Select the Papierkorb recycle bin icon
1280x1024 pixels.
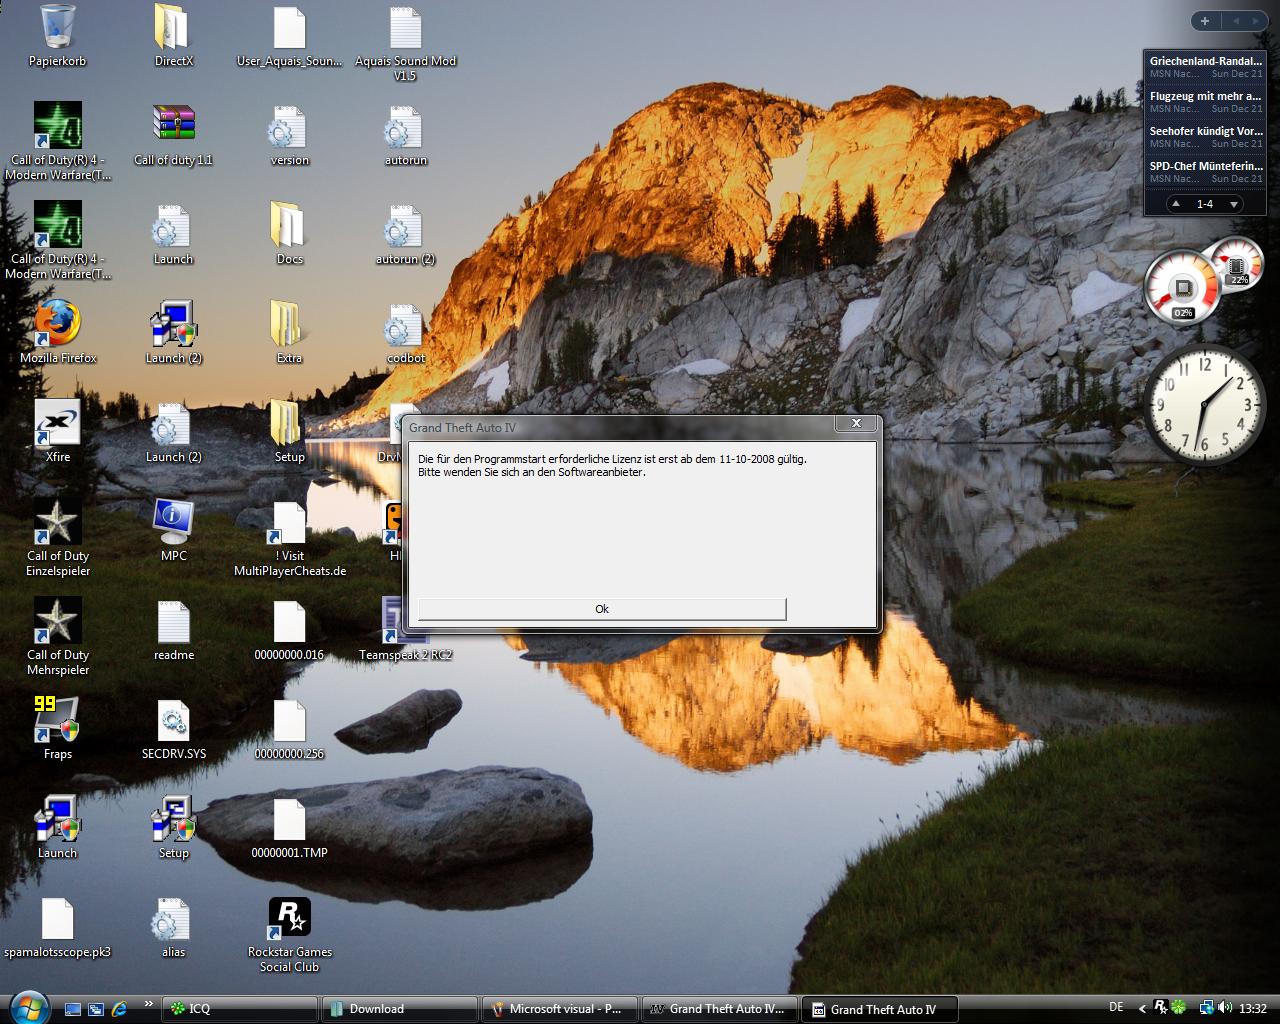pyautogui.click(x=58, y=28)
